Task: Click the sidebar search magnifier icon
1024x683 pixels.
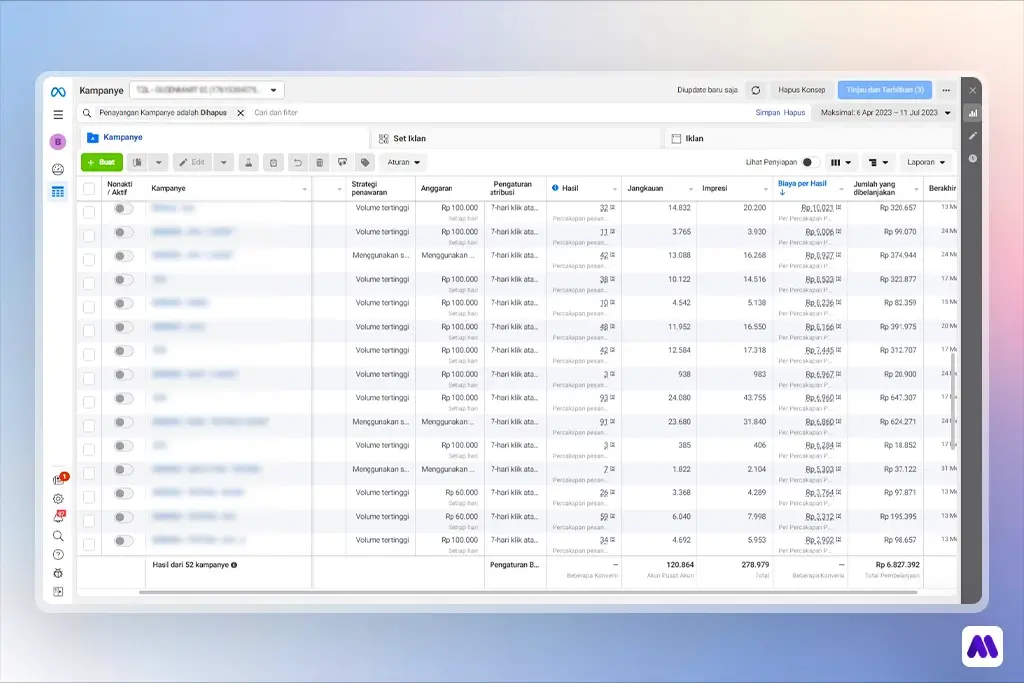Action: point(58,536)
